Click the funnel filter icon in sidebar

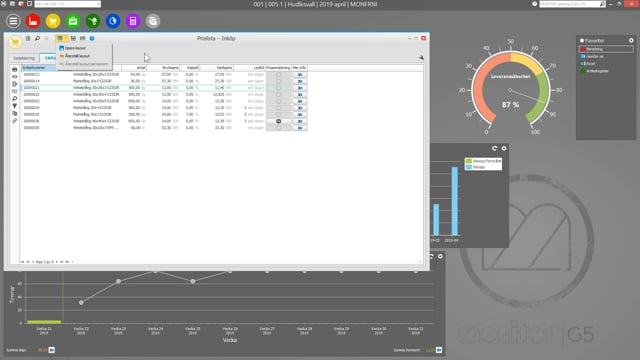click(x=15, y=106)
